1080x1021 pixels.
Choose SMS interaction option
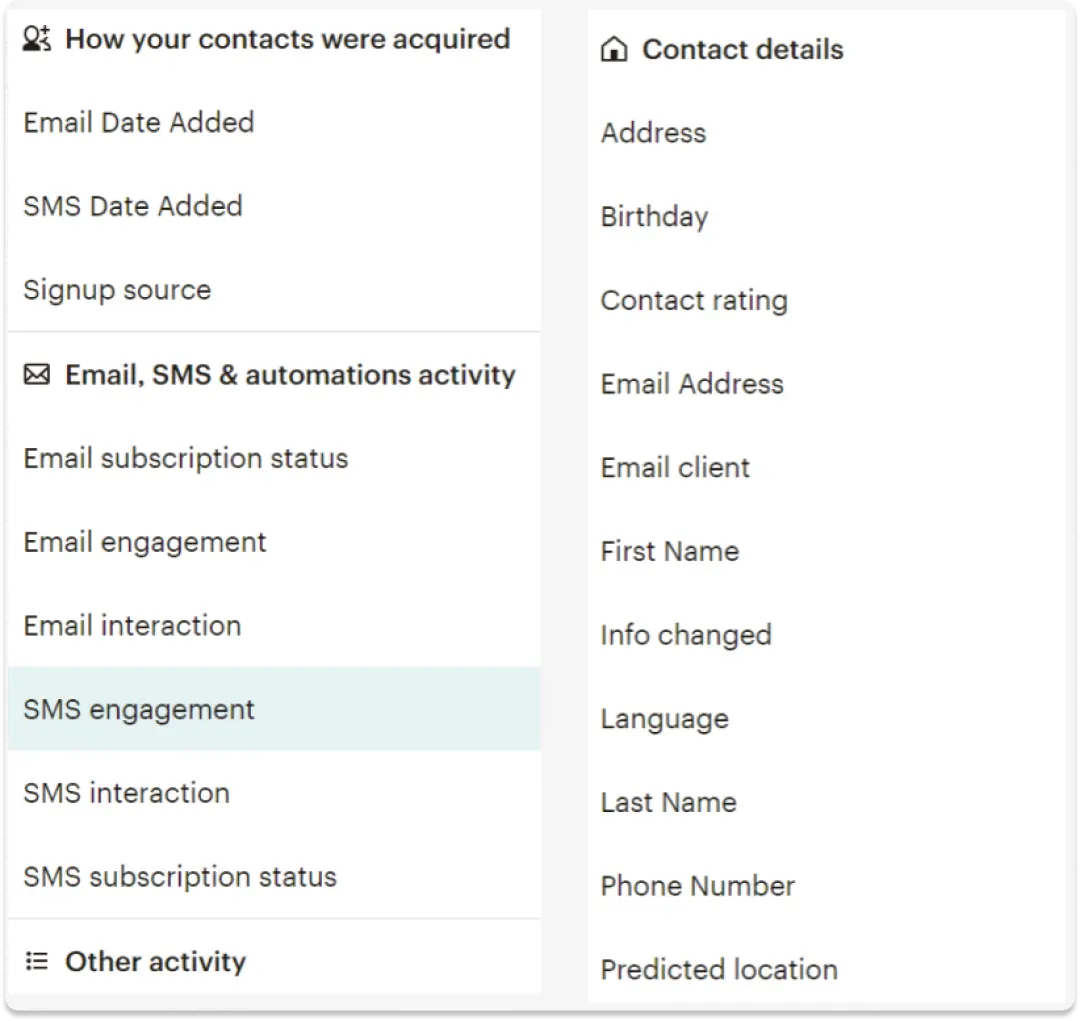click(x=126, y=794)
